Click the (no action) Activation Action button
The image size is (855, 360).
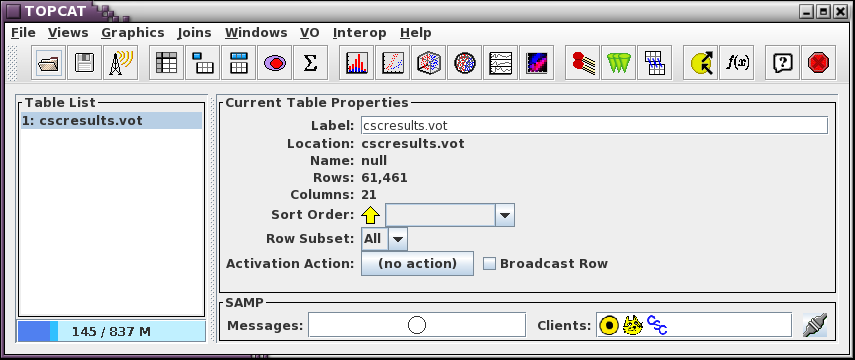click(x=417, y=264)
